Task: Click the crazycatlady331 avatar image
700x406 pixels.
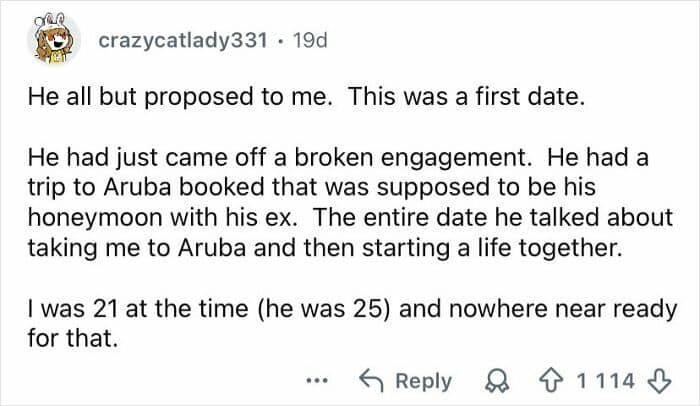Action: click(x=54, y=43)
